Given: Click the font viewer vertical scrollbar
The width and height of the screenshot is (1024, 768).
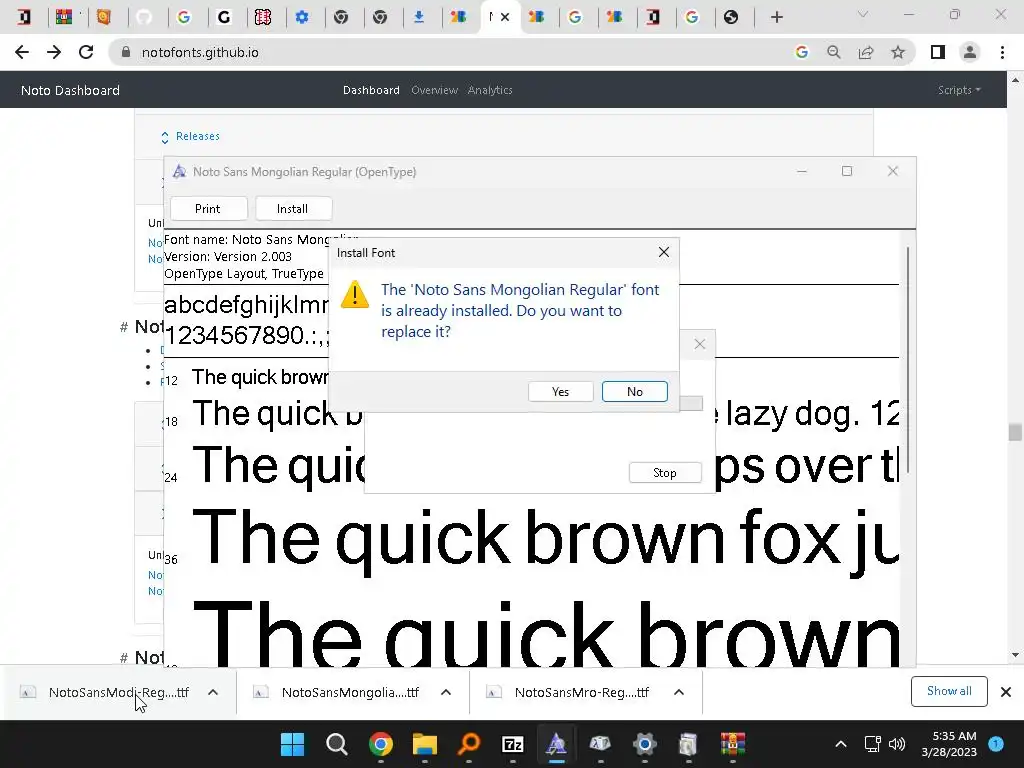Looking at the screenshot, I should [x=908, y=360].
